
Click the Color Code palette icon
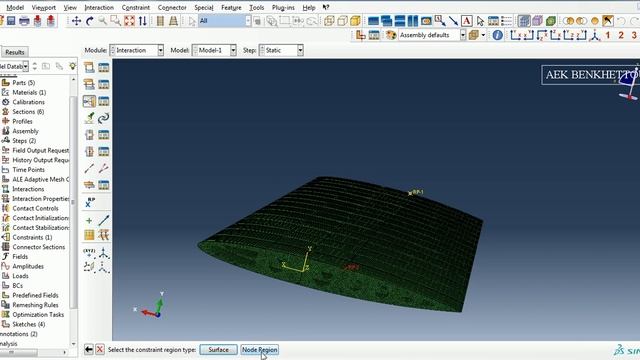point(391,35)
